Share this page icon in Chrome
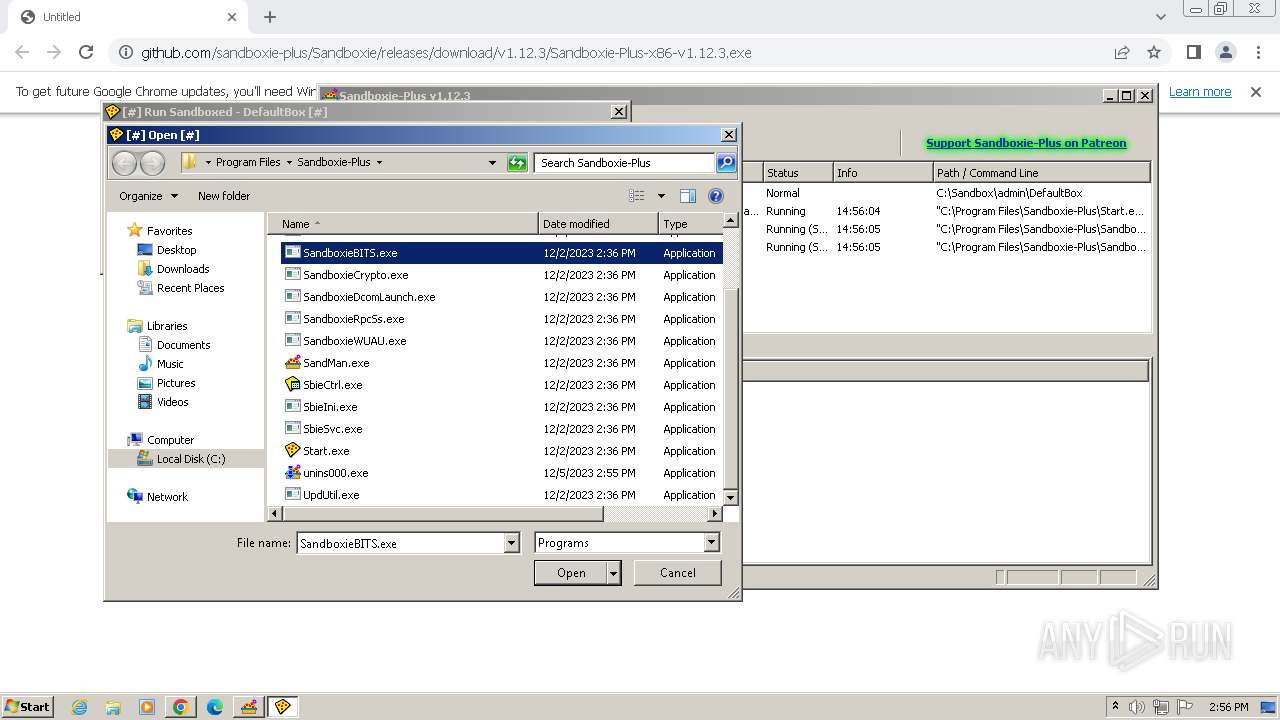1280x720 pixels. coord(1122,52)
